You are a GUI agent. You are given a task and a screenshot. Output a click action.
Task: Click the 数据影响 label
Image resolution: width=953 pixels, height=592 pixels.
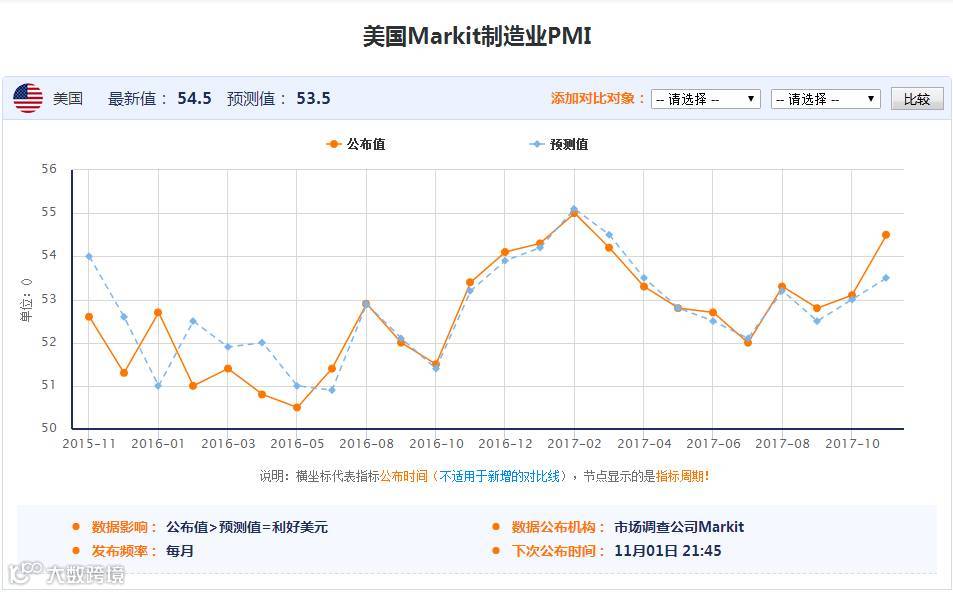(x=123, y=527)
